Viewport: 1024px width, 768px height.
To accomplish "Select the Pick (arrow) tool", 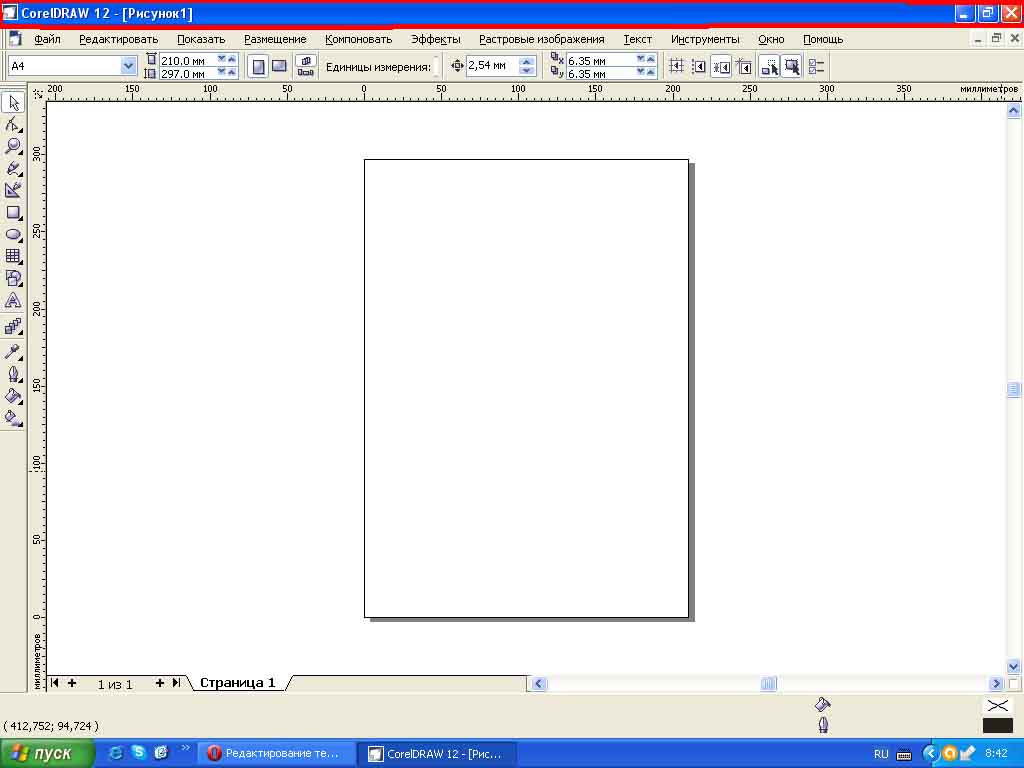I will [x=13, y=103].
